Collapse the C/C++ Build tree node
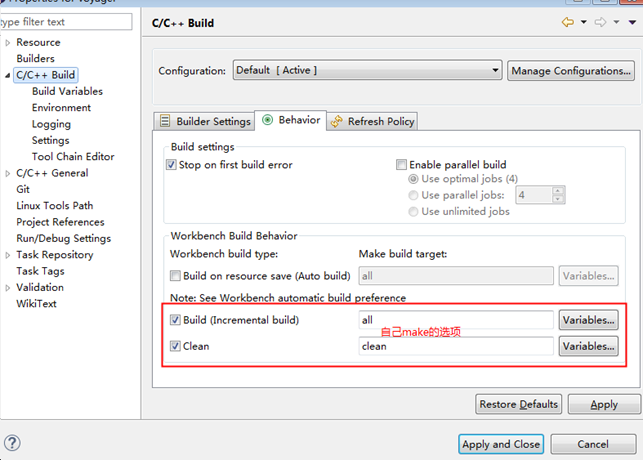Screen dimensions: 643x460 pyautogui.click(x=7, y=75)
